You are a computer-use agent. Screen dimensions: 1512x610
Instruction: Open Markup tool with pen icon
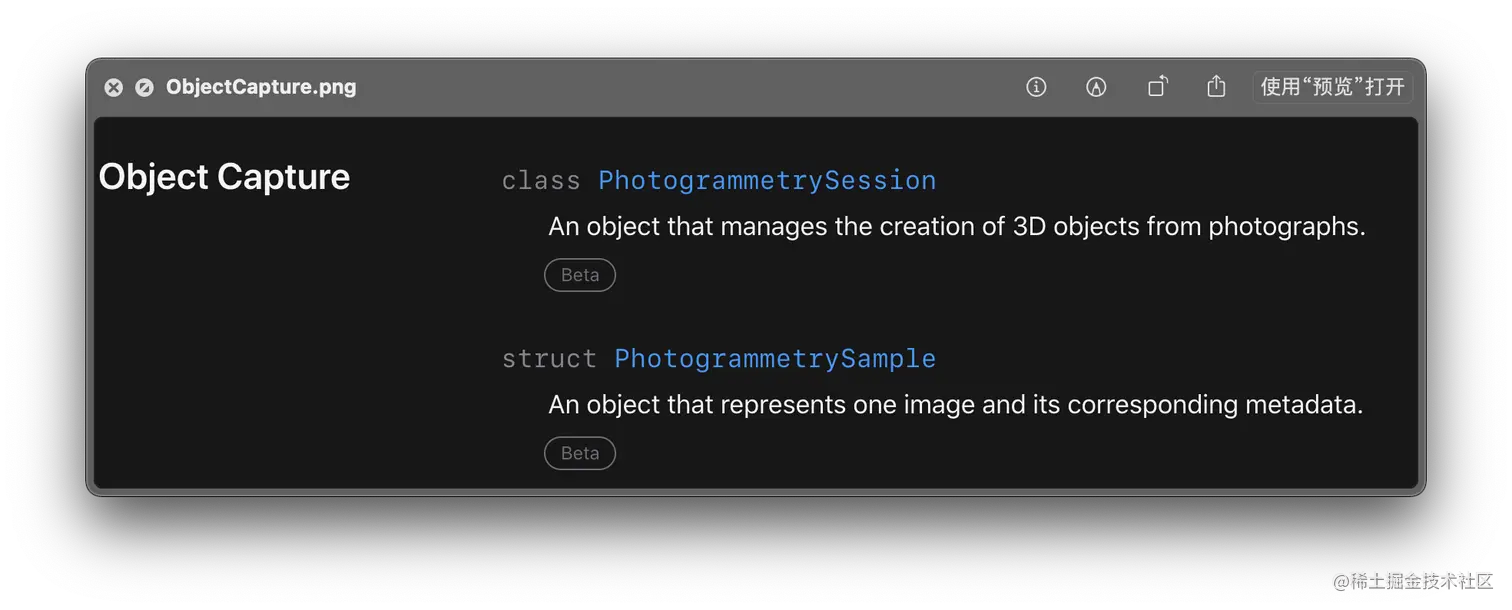pos(1096,87)
